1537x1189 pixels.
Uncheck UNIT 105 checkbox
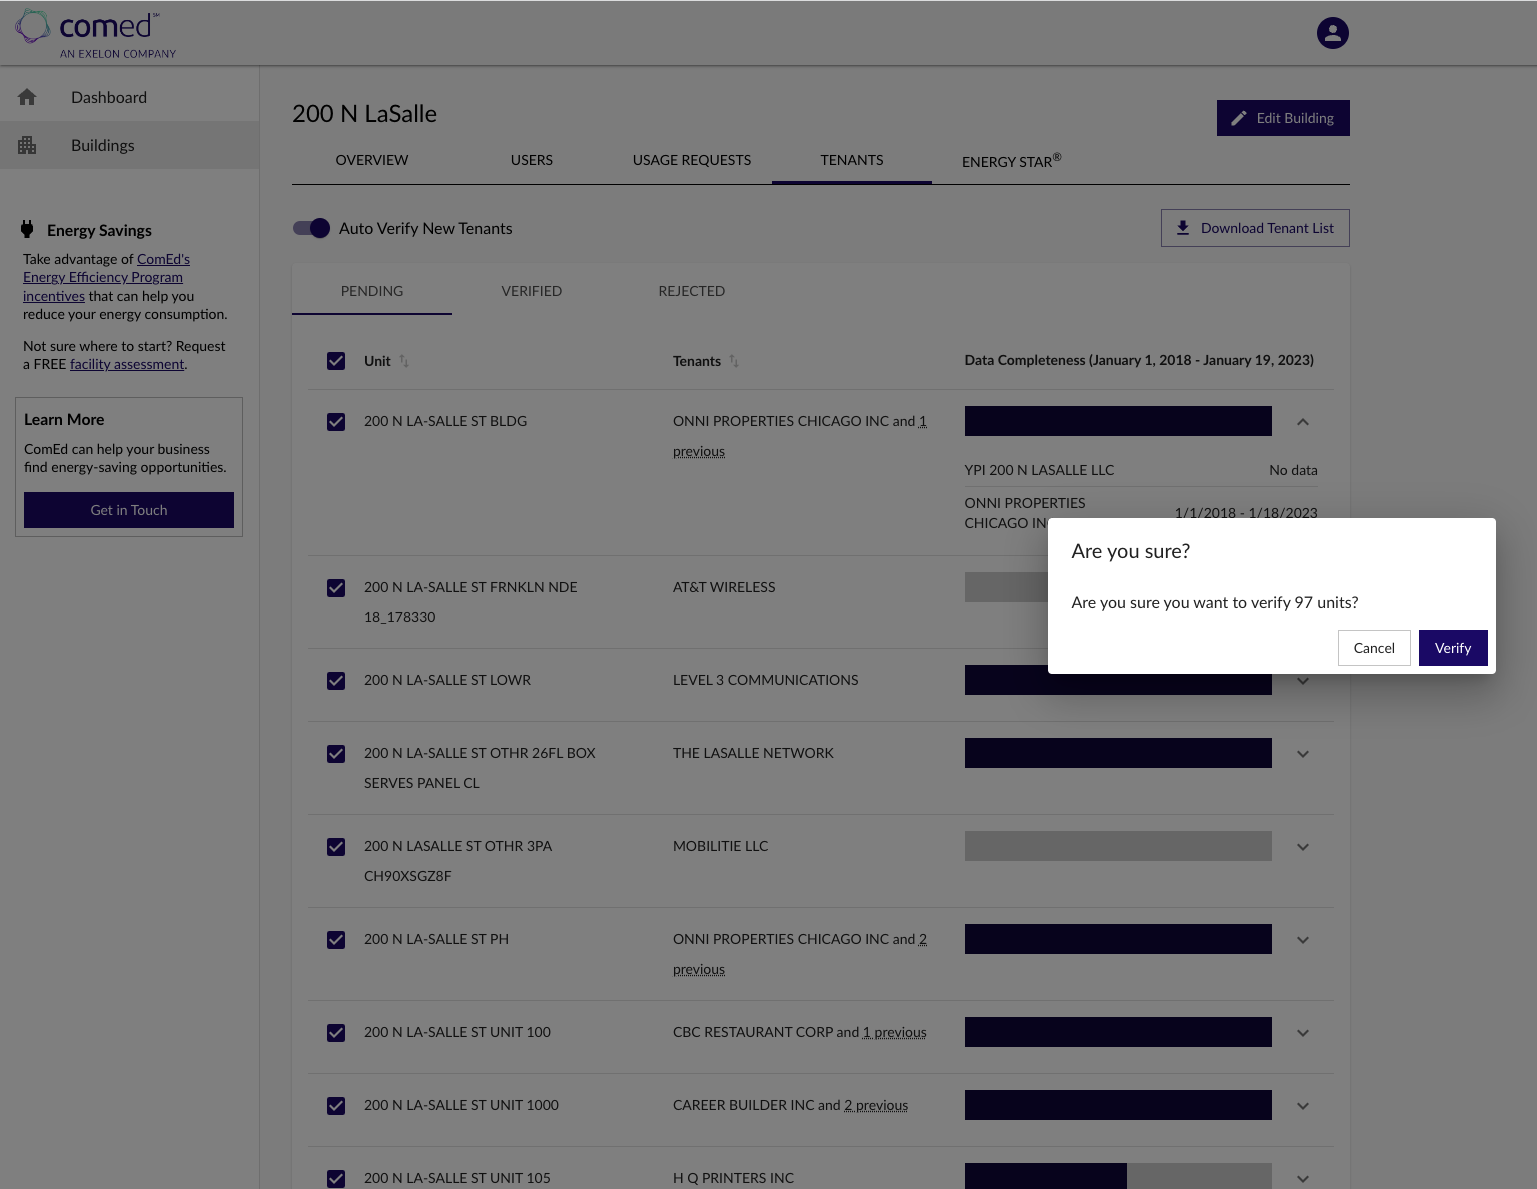[x=336, y=1179]
